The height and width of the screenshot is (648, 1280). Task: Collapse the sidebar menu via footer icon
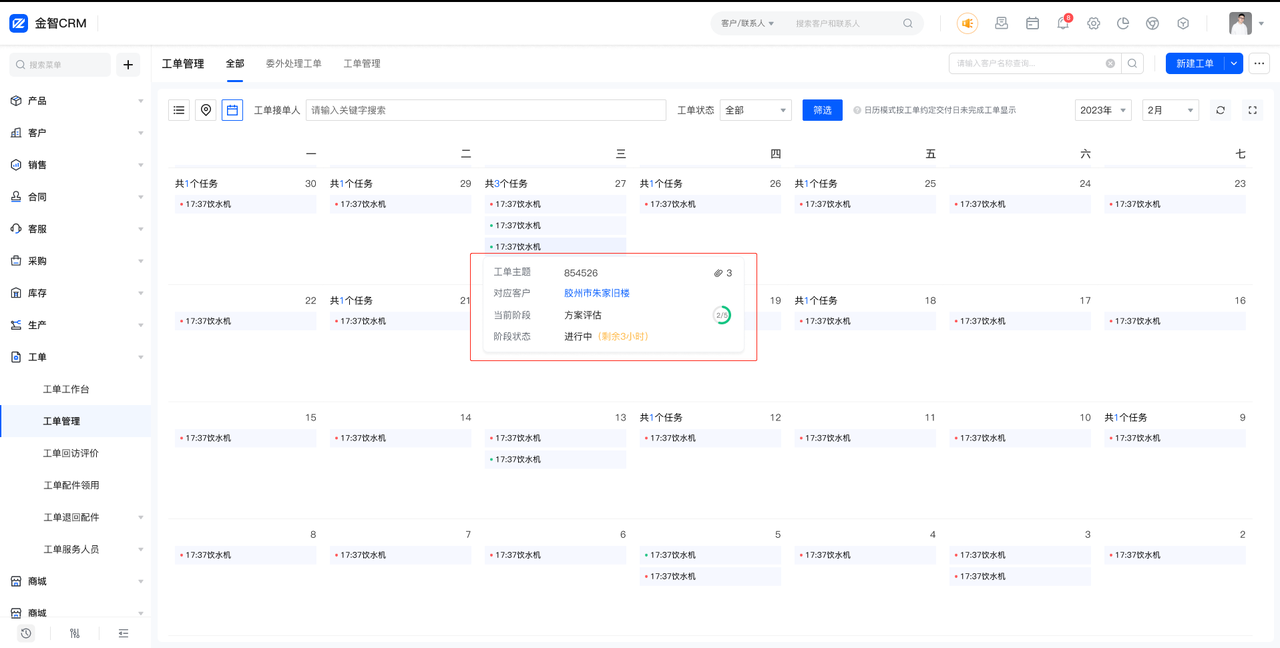(123, 633)
